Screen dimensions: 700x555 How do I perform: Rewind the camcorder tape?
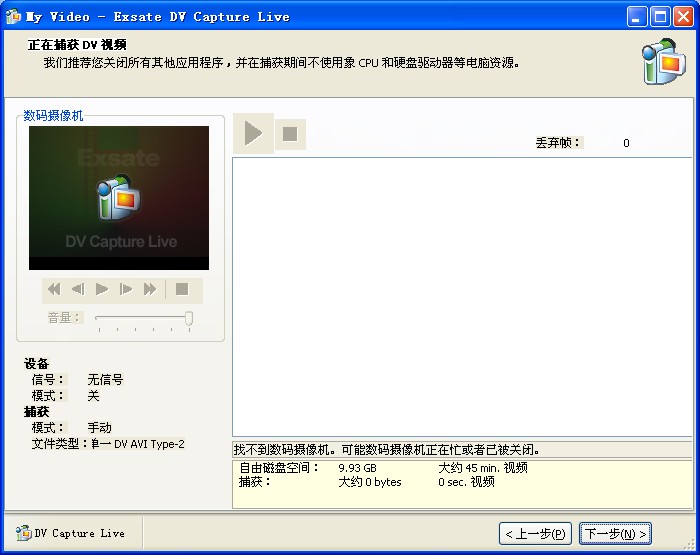click(x=54, y=289)
